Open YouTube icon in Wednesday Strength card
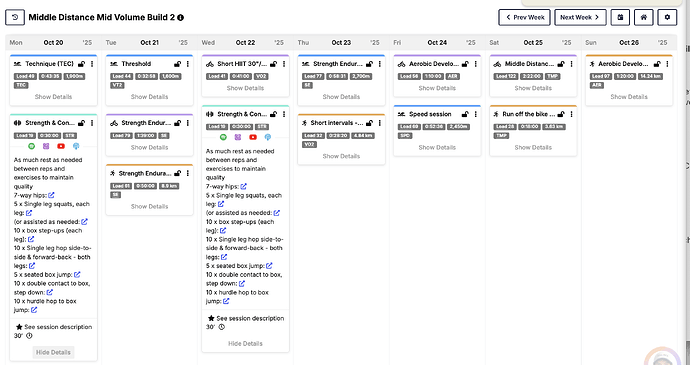Image resolution: width=690 pixels, height=365 pixels. (253, 137)
